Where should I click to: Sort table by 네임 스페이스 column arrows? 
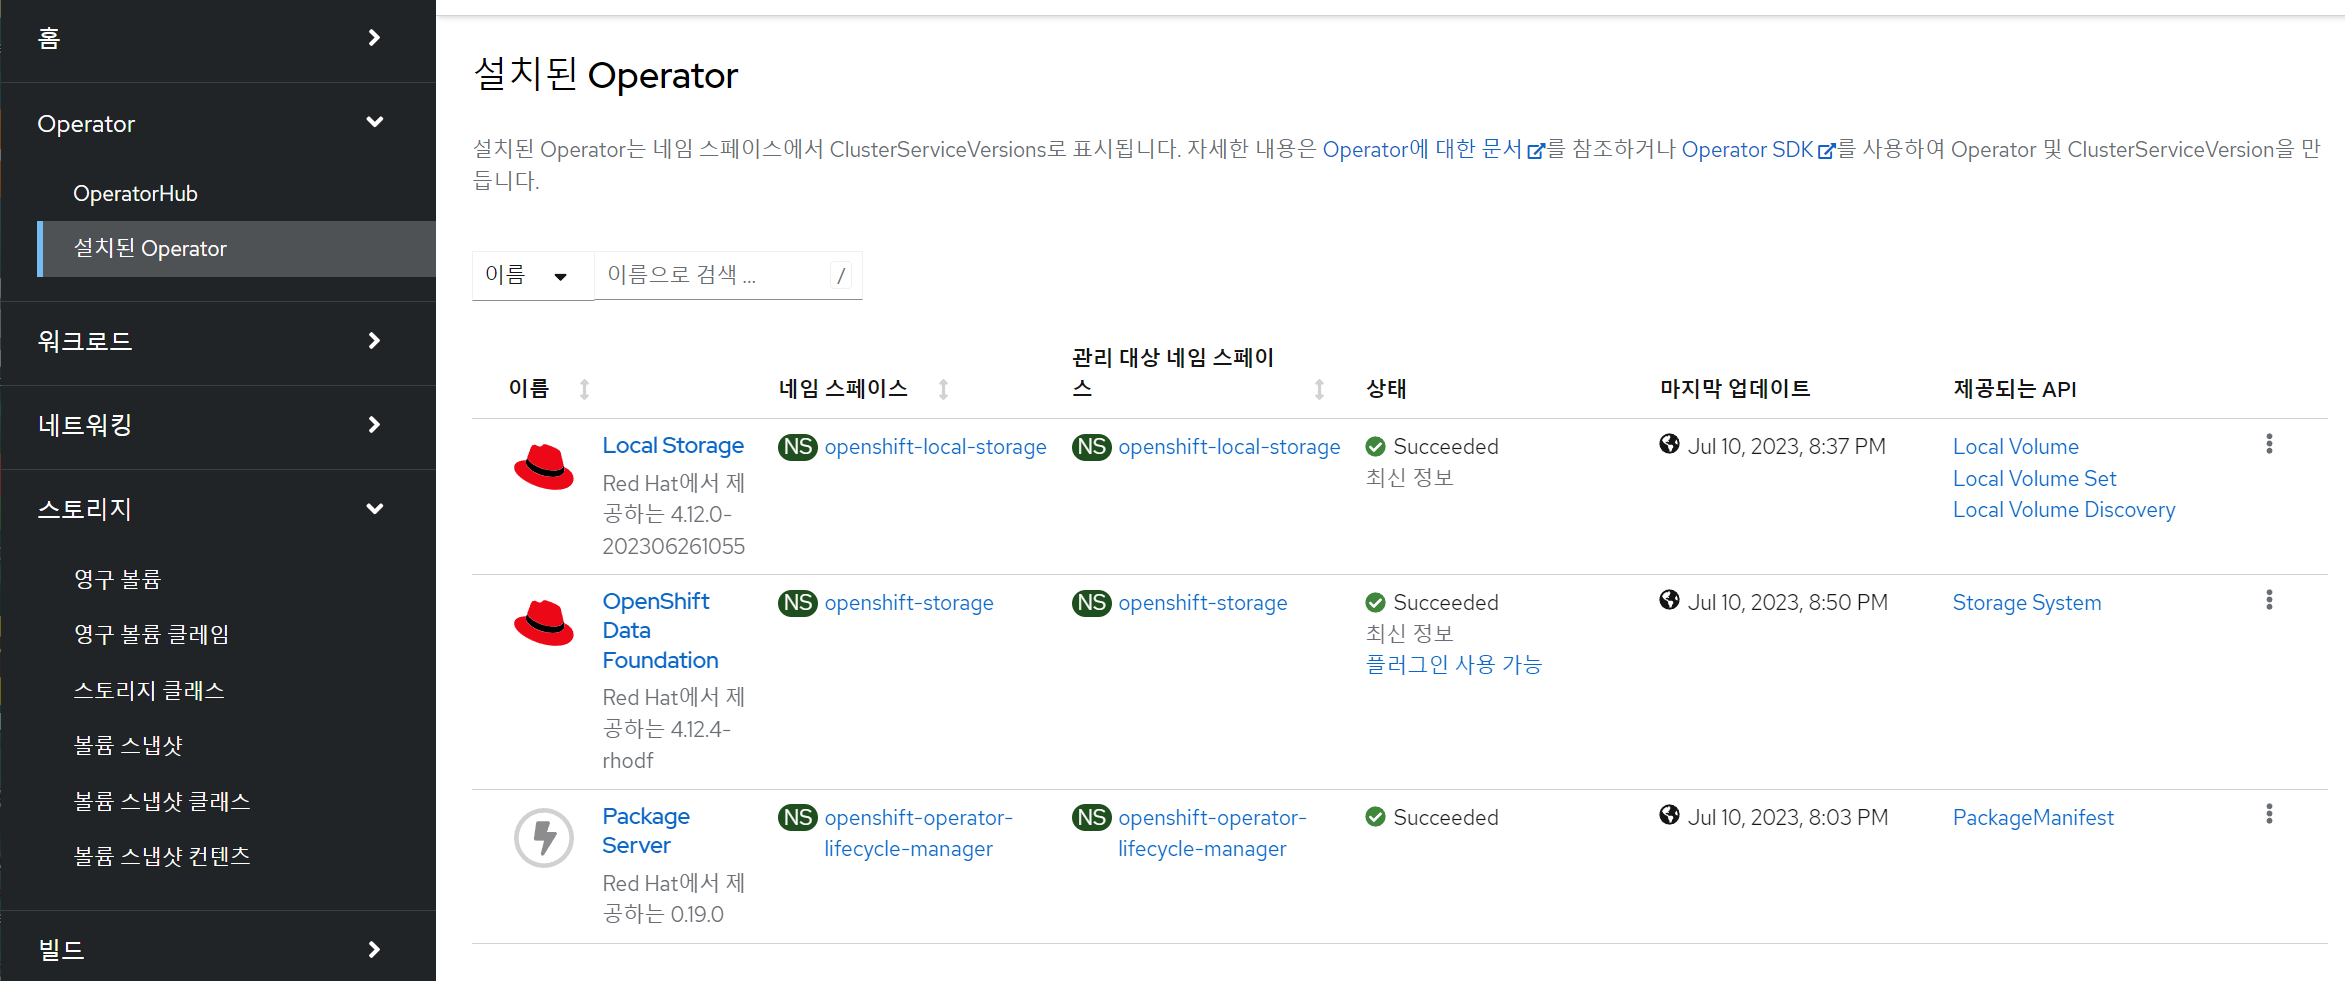point(943,389)
